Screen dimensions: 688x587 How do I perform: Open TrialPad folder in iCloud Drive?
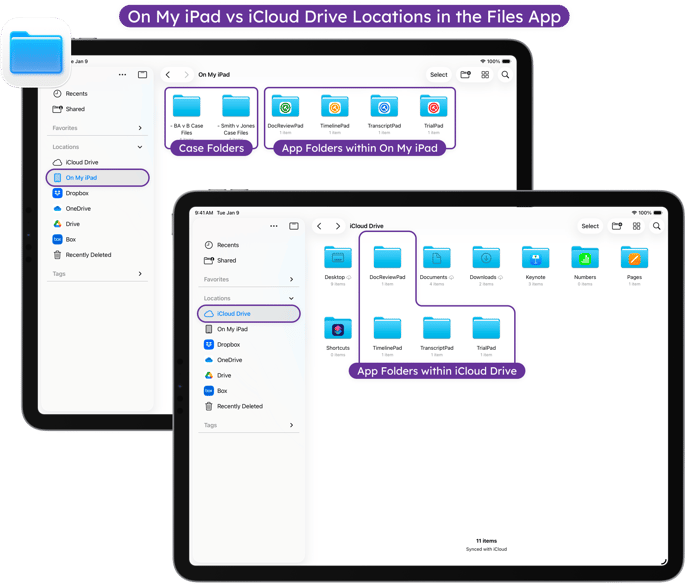click(486, 336)
